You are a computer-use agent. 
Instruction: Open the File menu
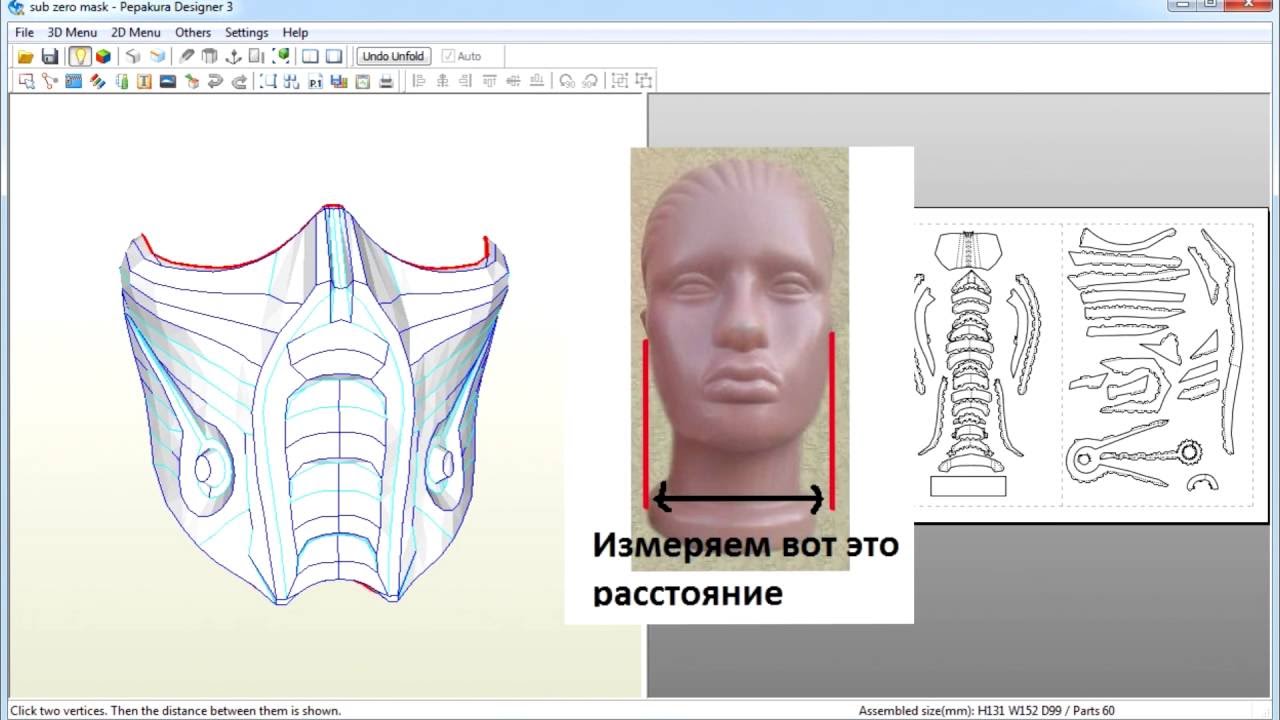[24, 32]
